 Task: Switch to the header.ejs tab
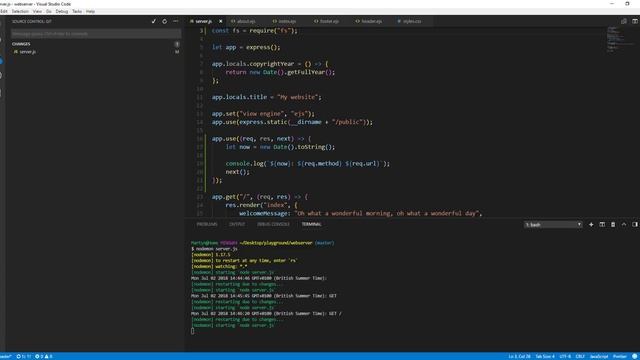pyautogui.click(x=369, y=21)
